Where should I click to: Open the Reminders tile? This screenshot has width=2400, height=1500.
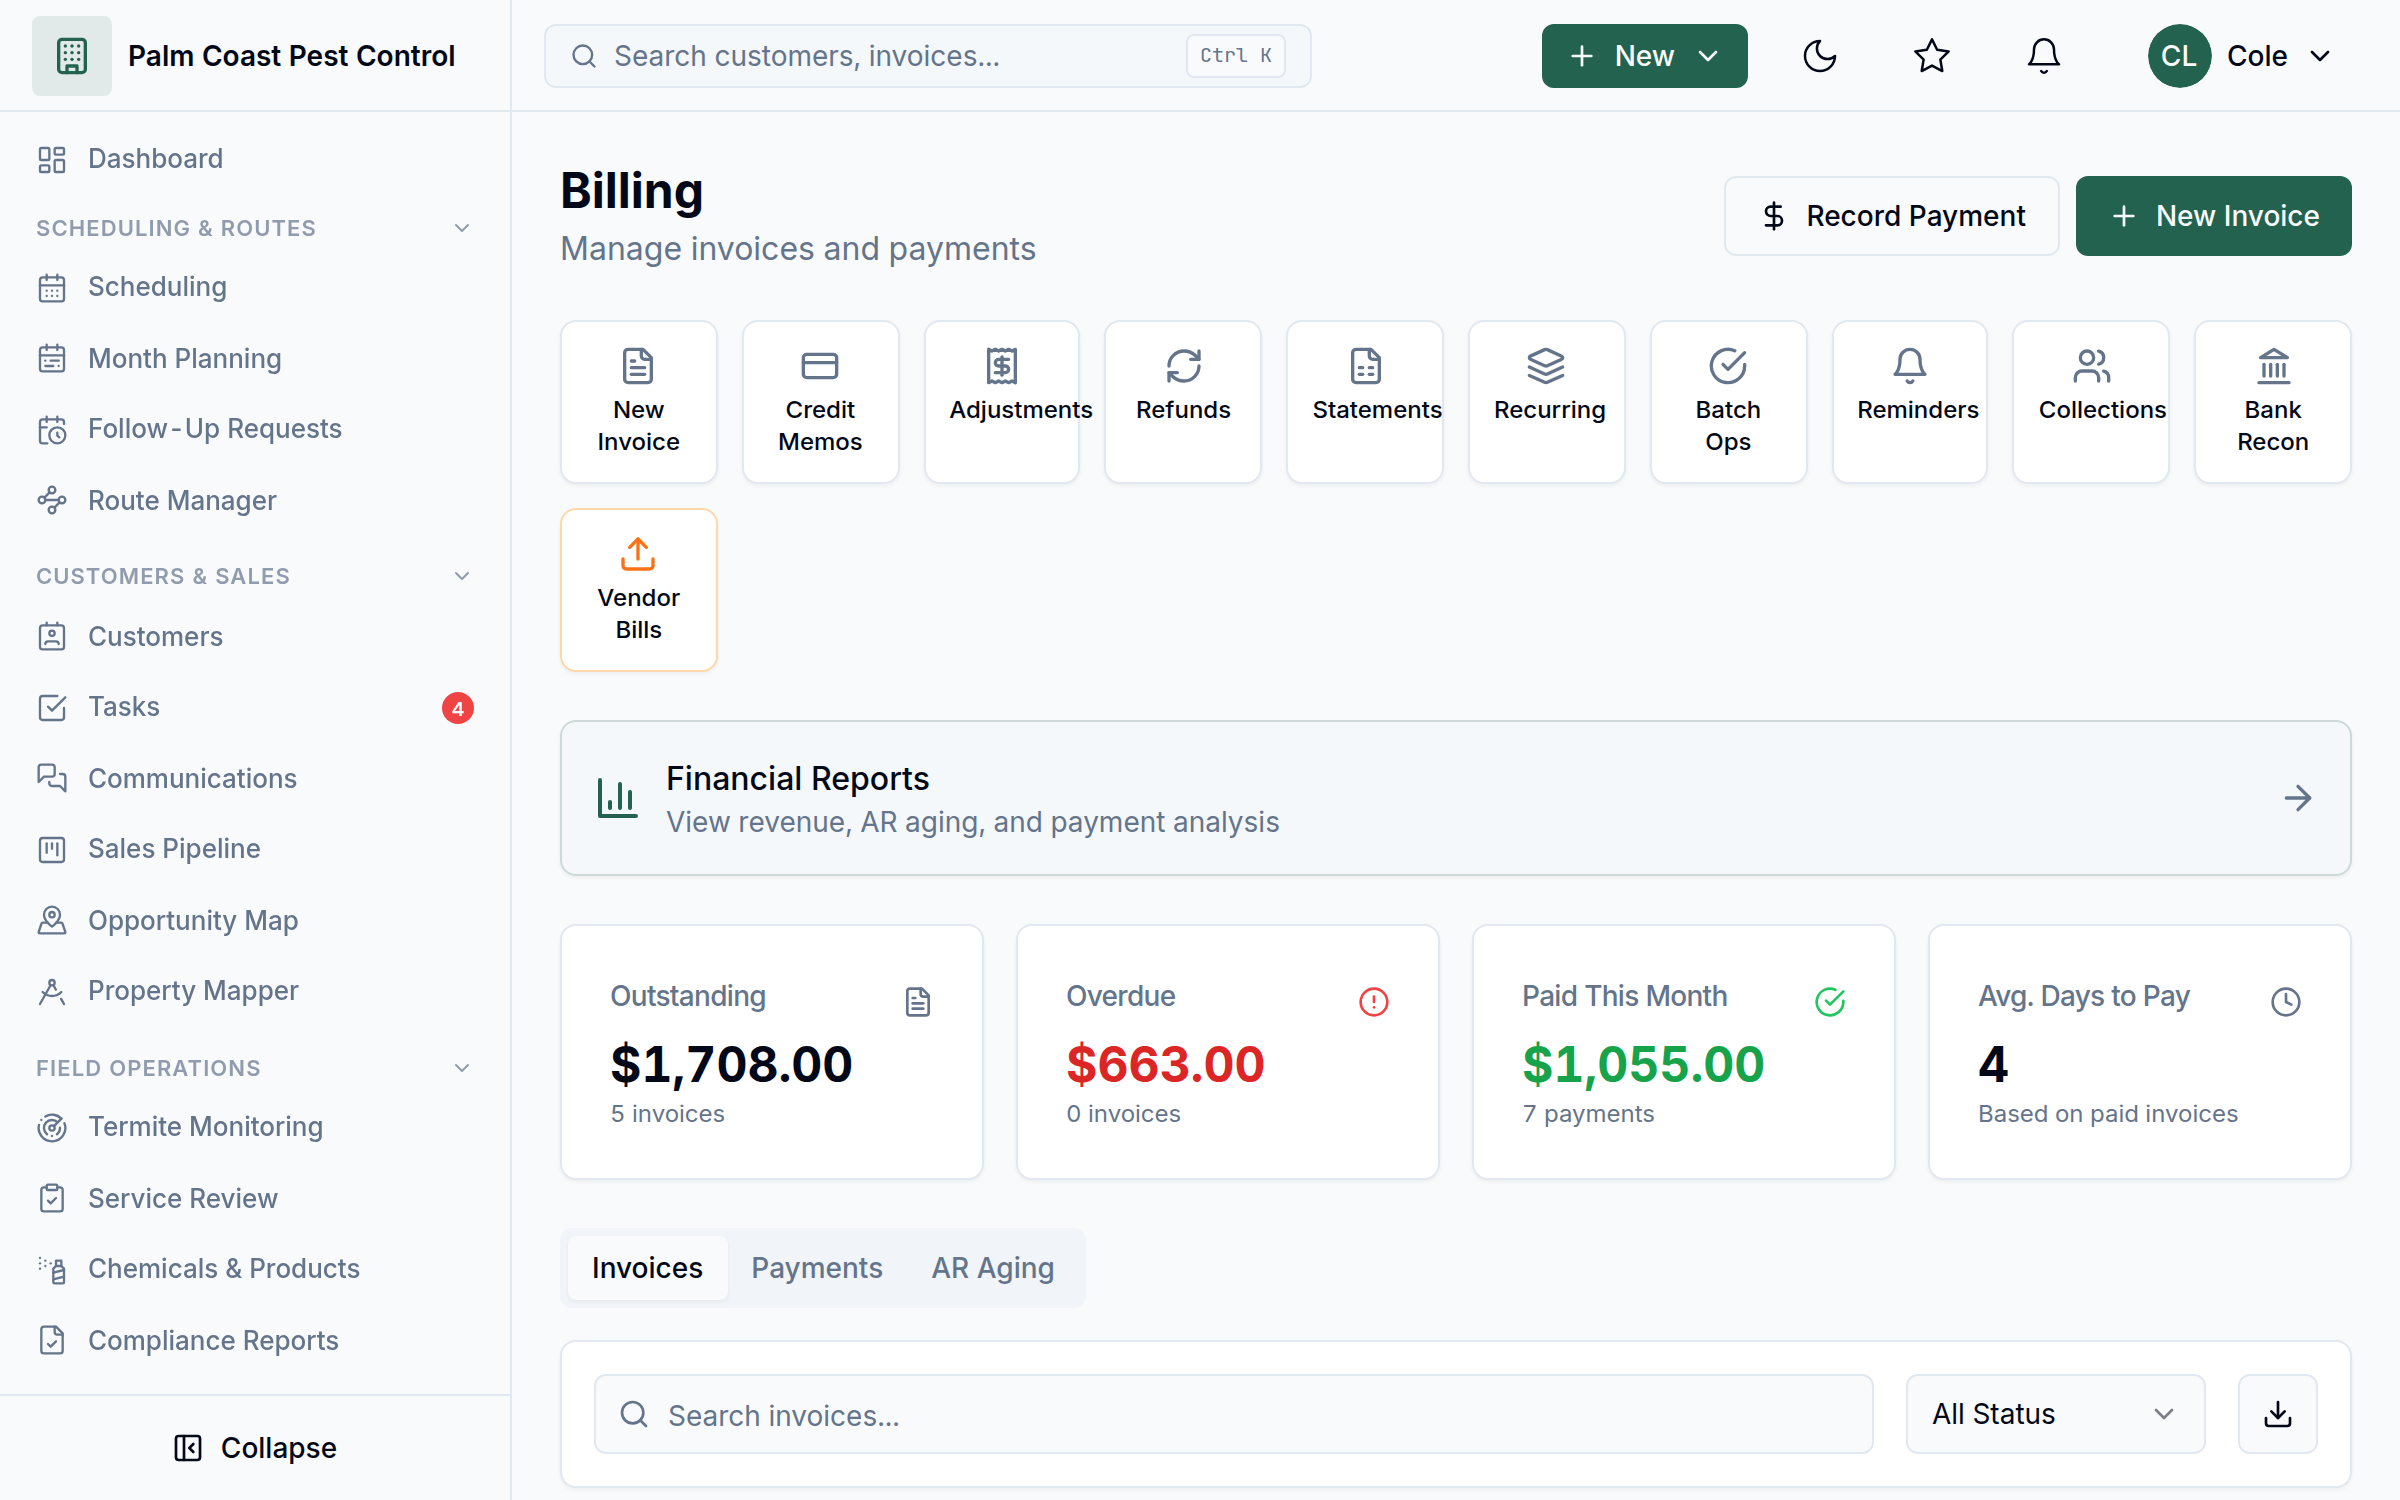pyautogui.click(x=1910, y=402)
